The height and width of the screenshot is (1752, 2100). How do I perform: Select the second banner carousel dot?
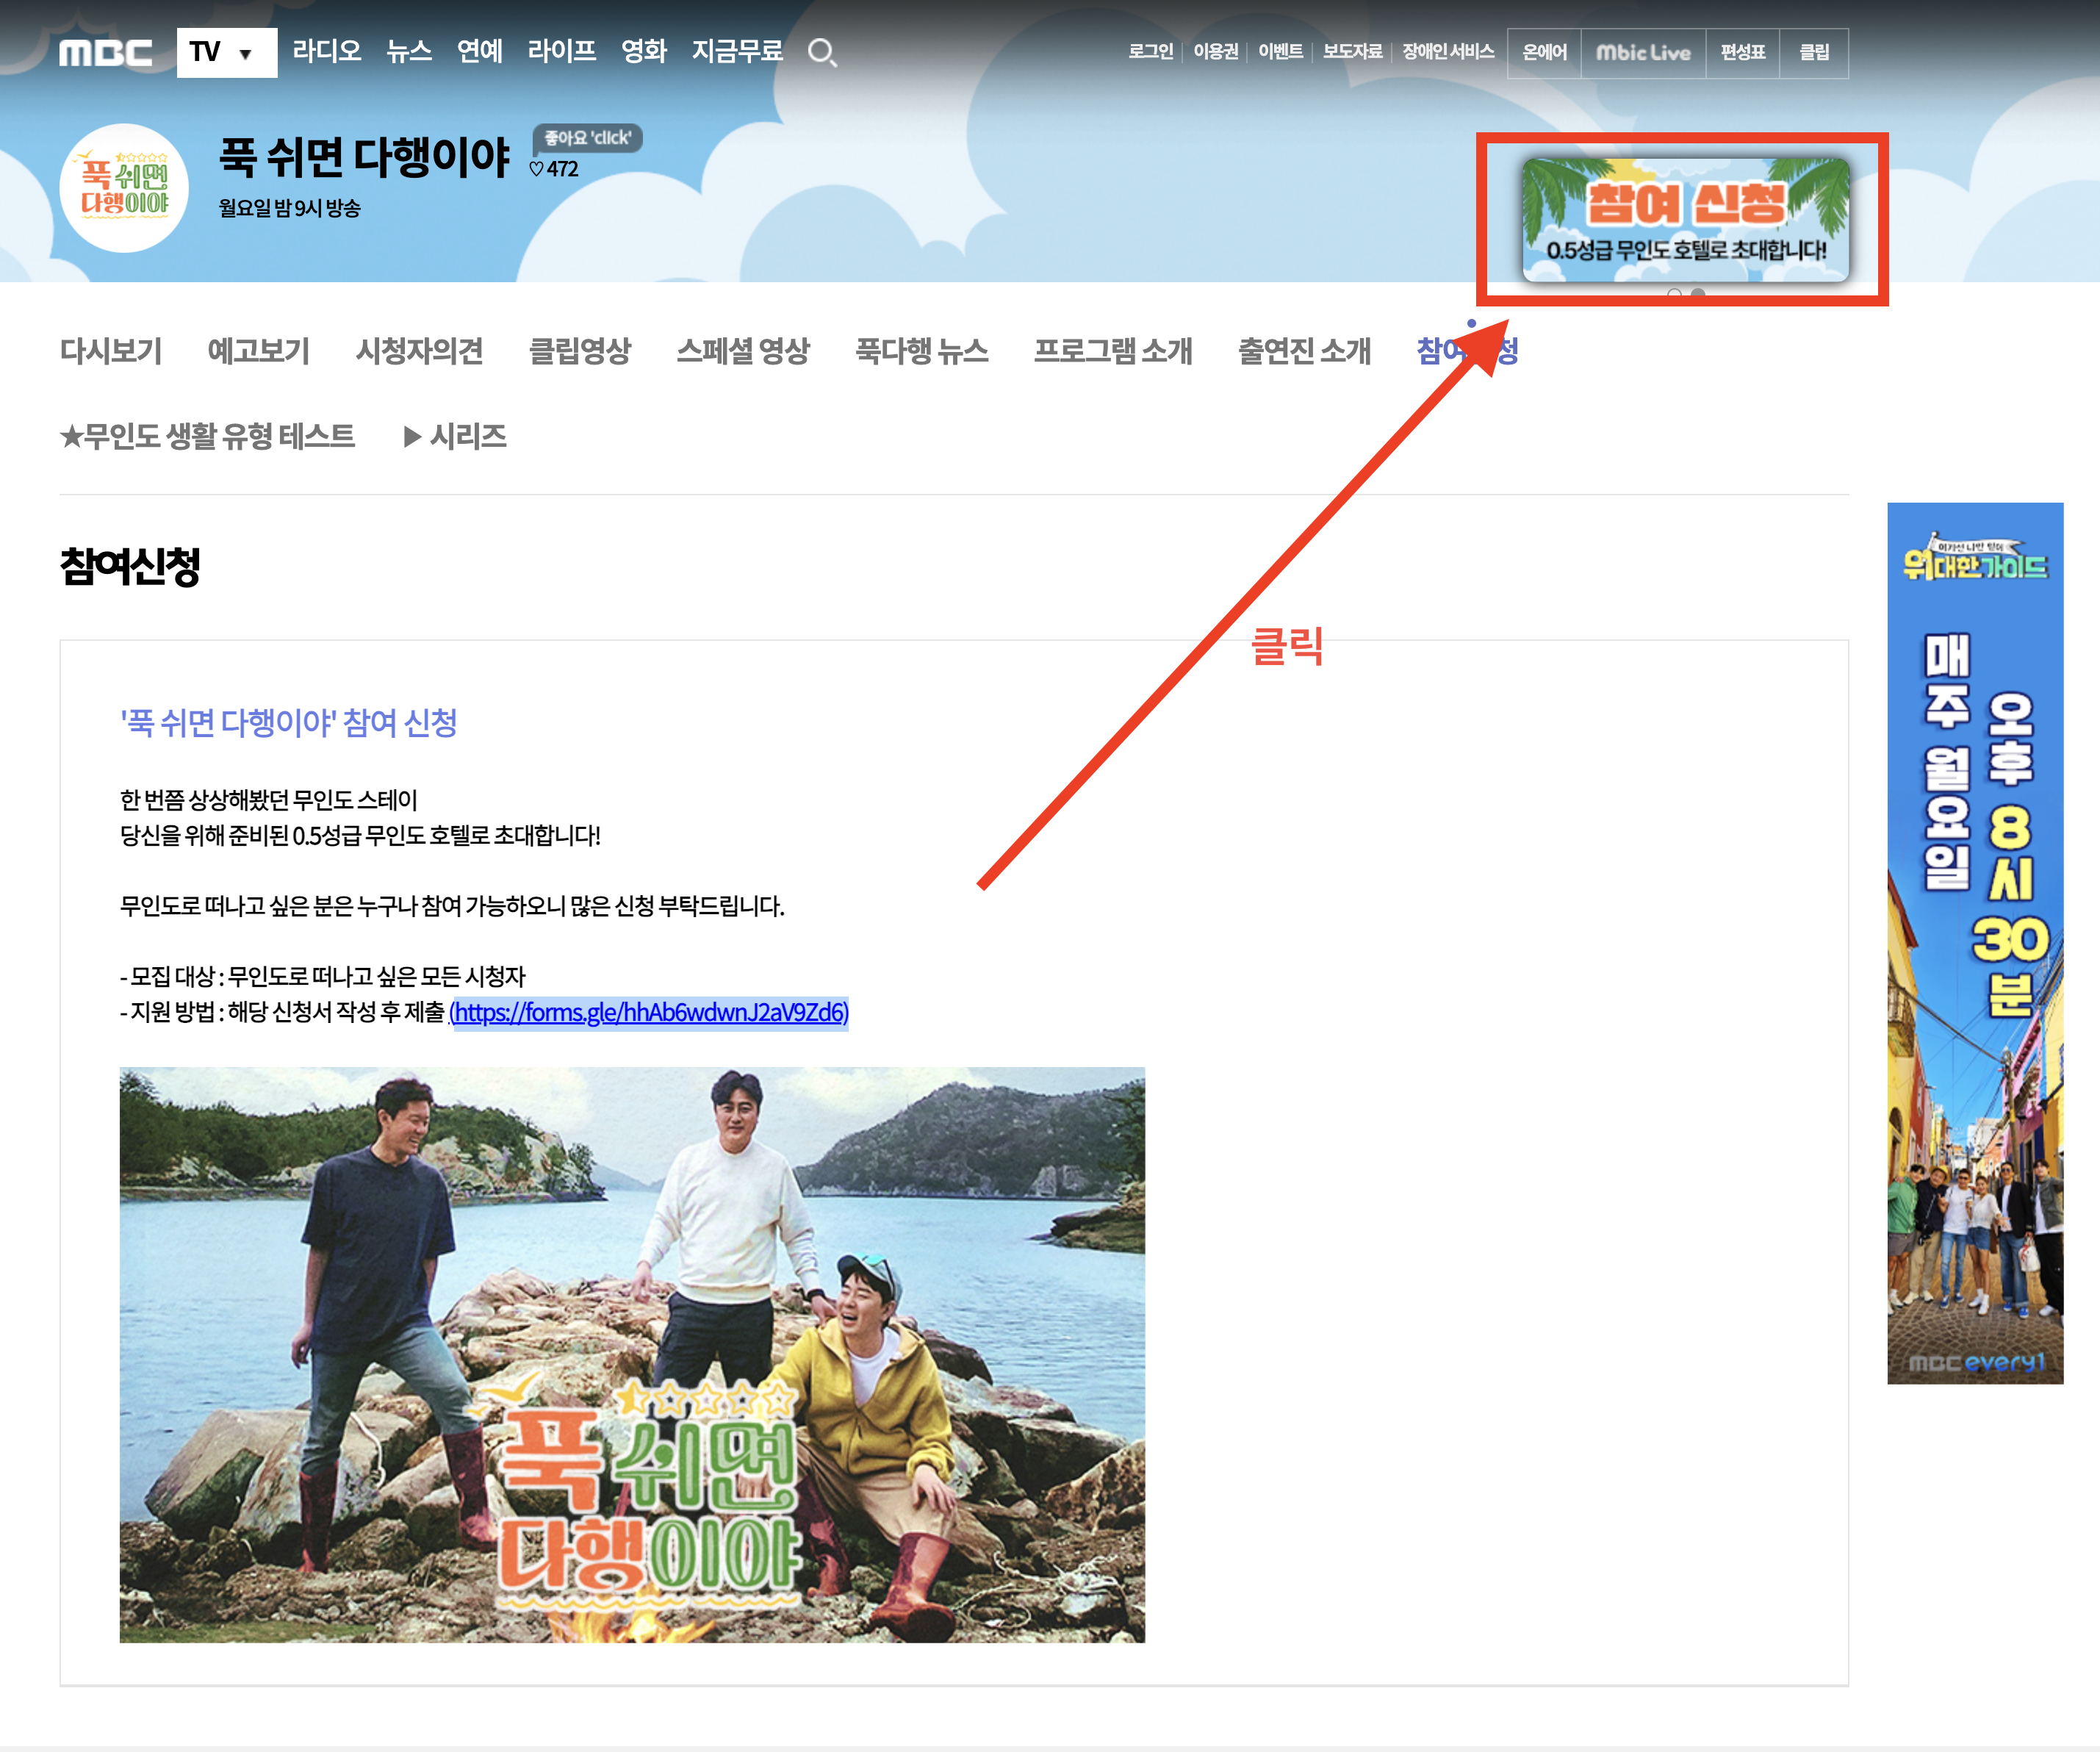click(x=1697, y=294)
